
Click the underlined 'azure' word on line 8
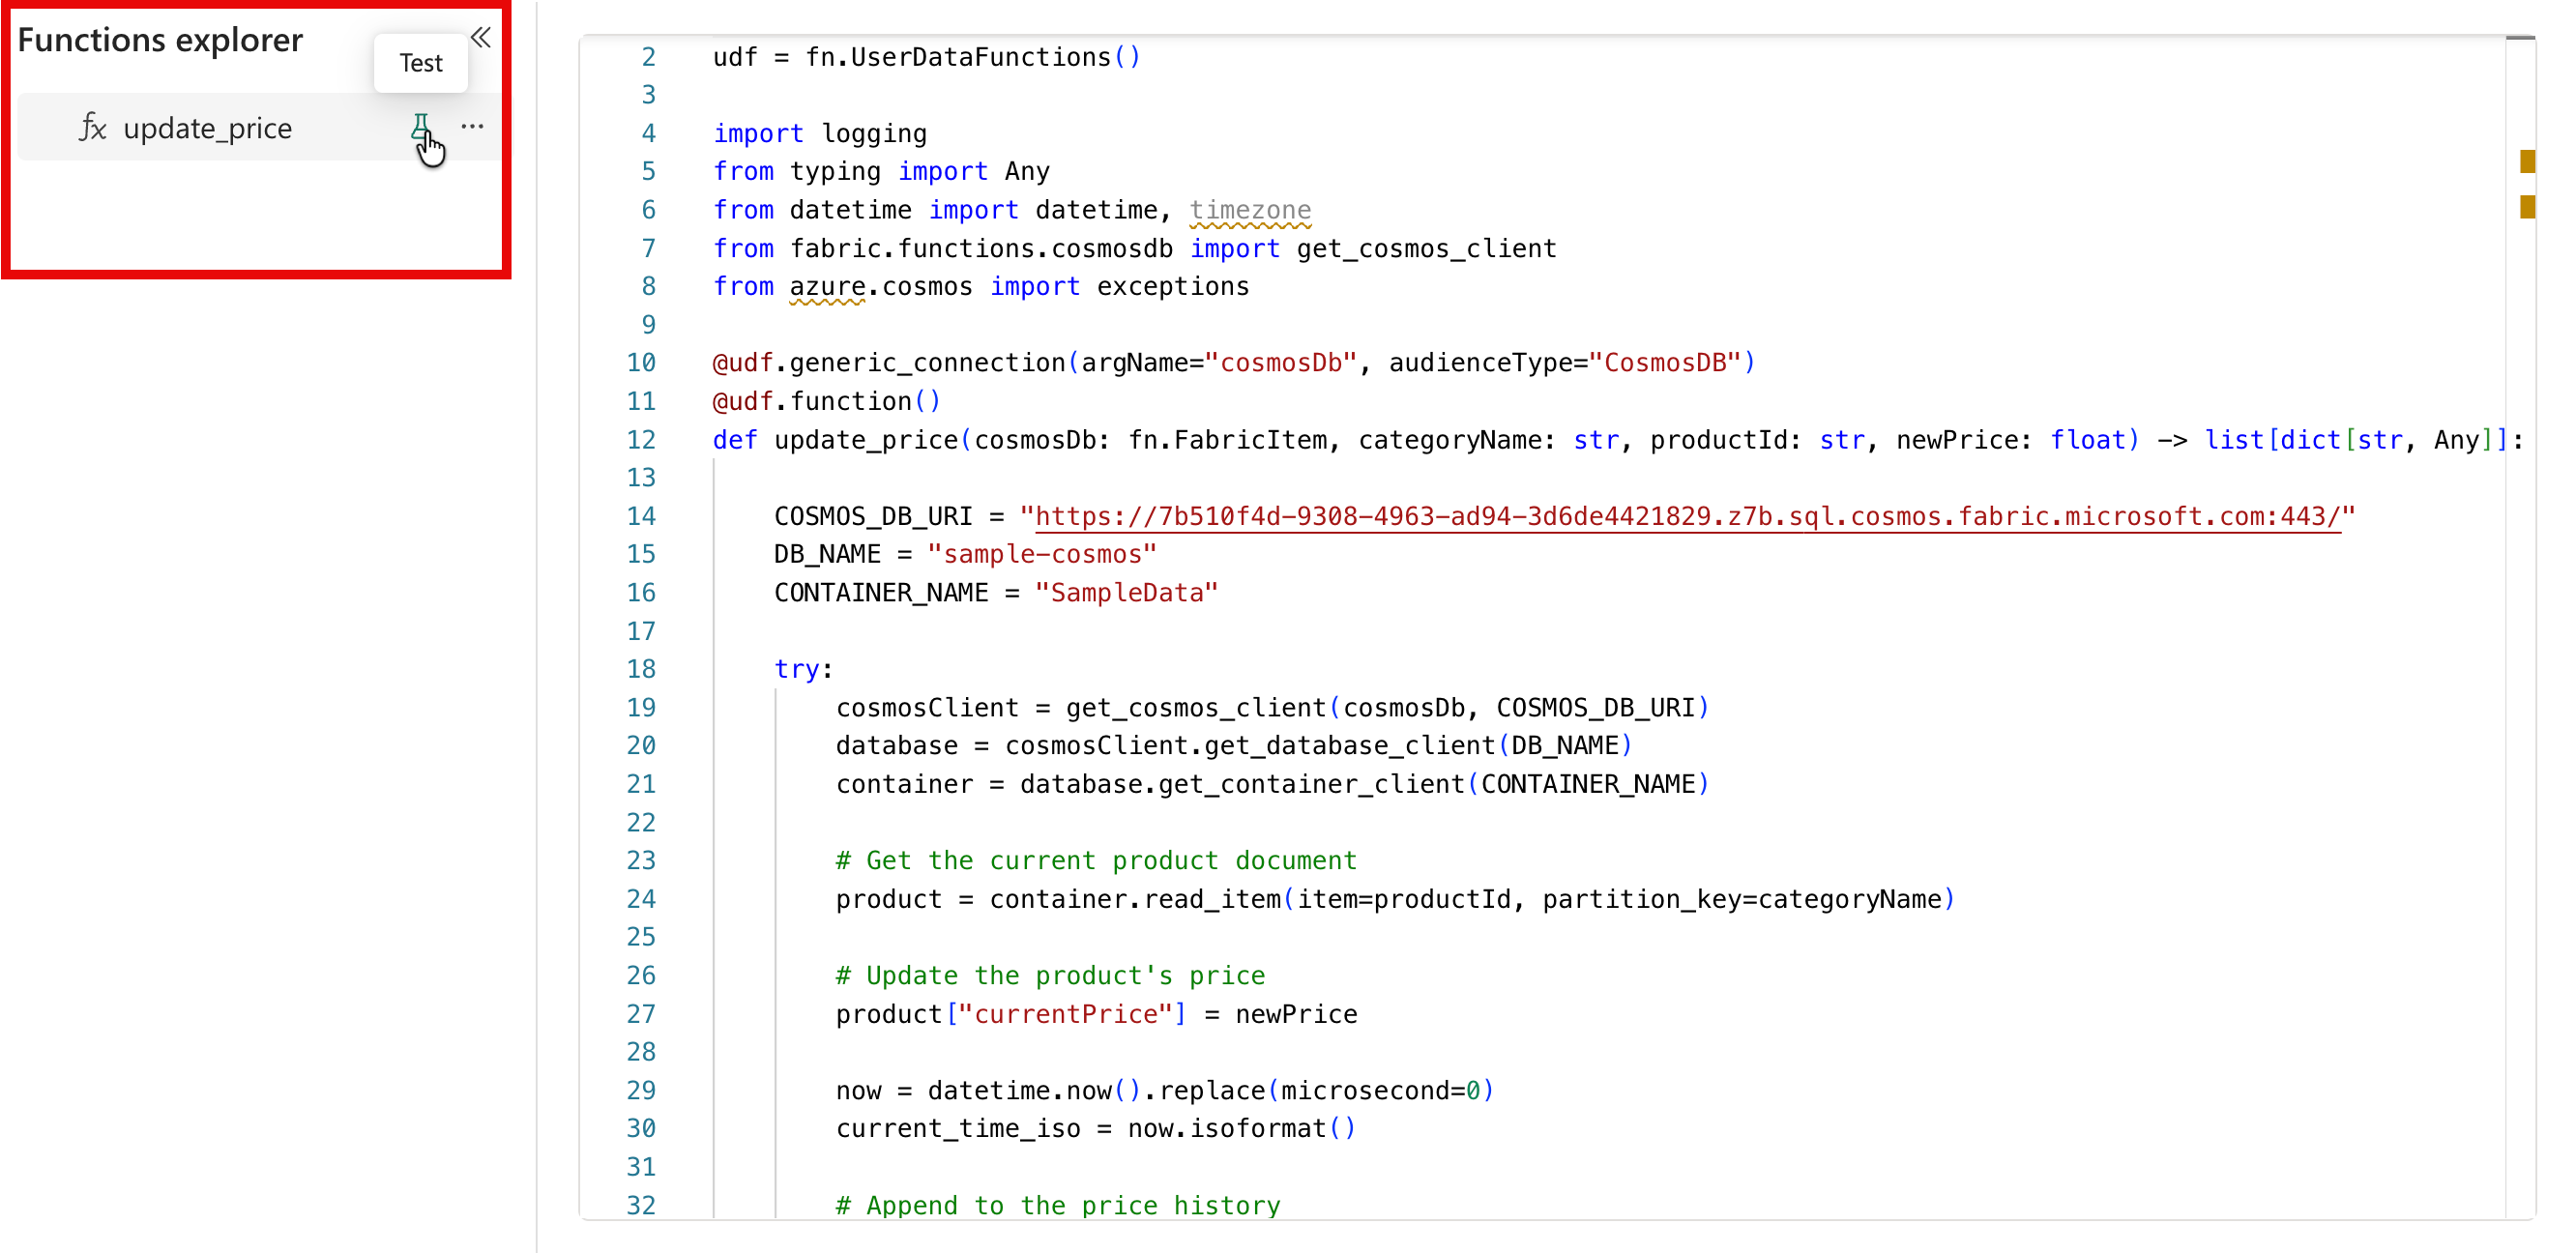click(x=827, y=287)
